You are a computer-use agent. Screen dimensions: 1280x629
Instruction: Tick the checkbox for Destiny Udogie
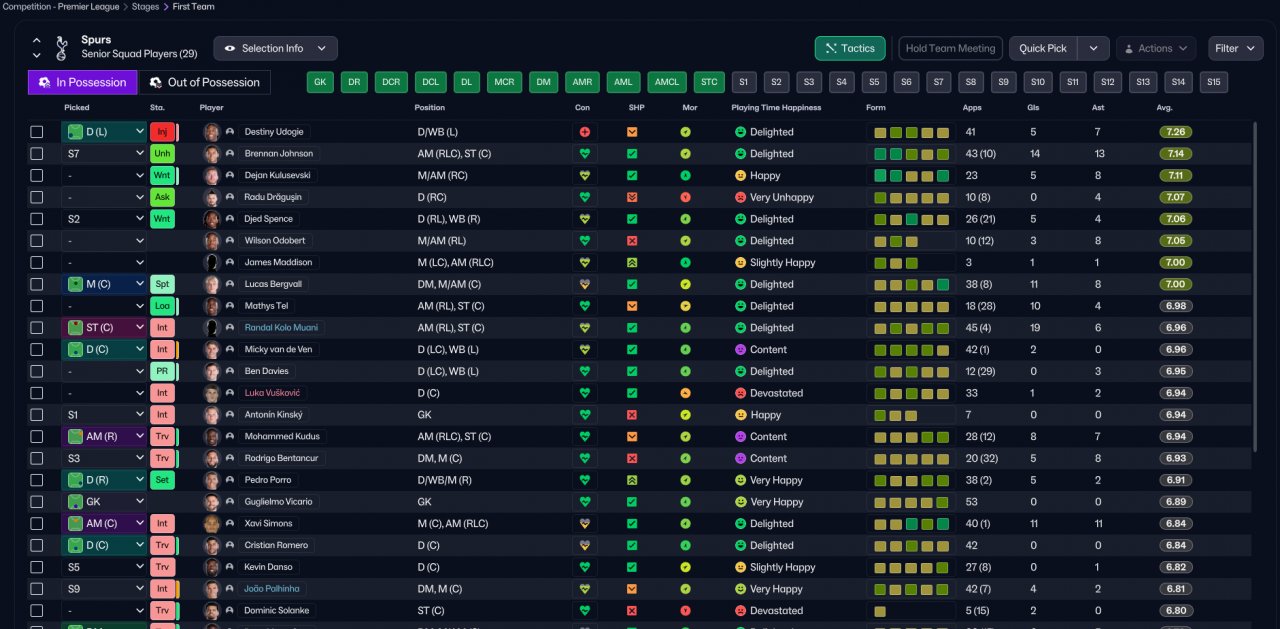(x=37, y=132)
